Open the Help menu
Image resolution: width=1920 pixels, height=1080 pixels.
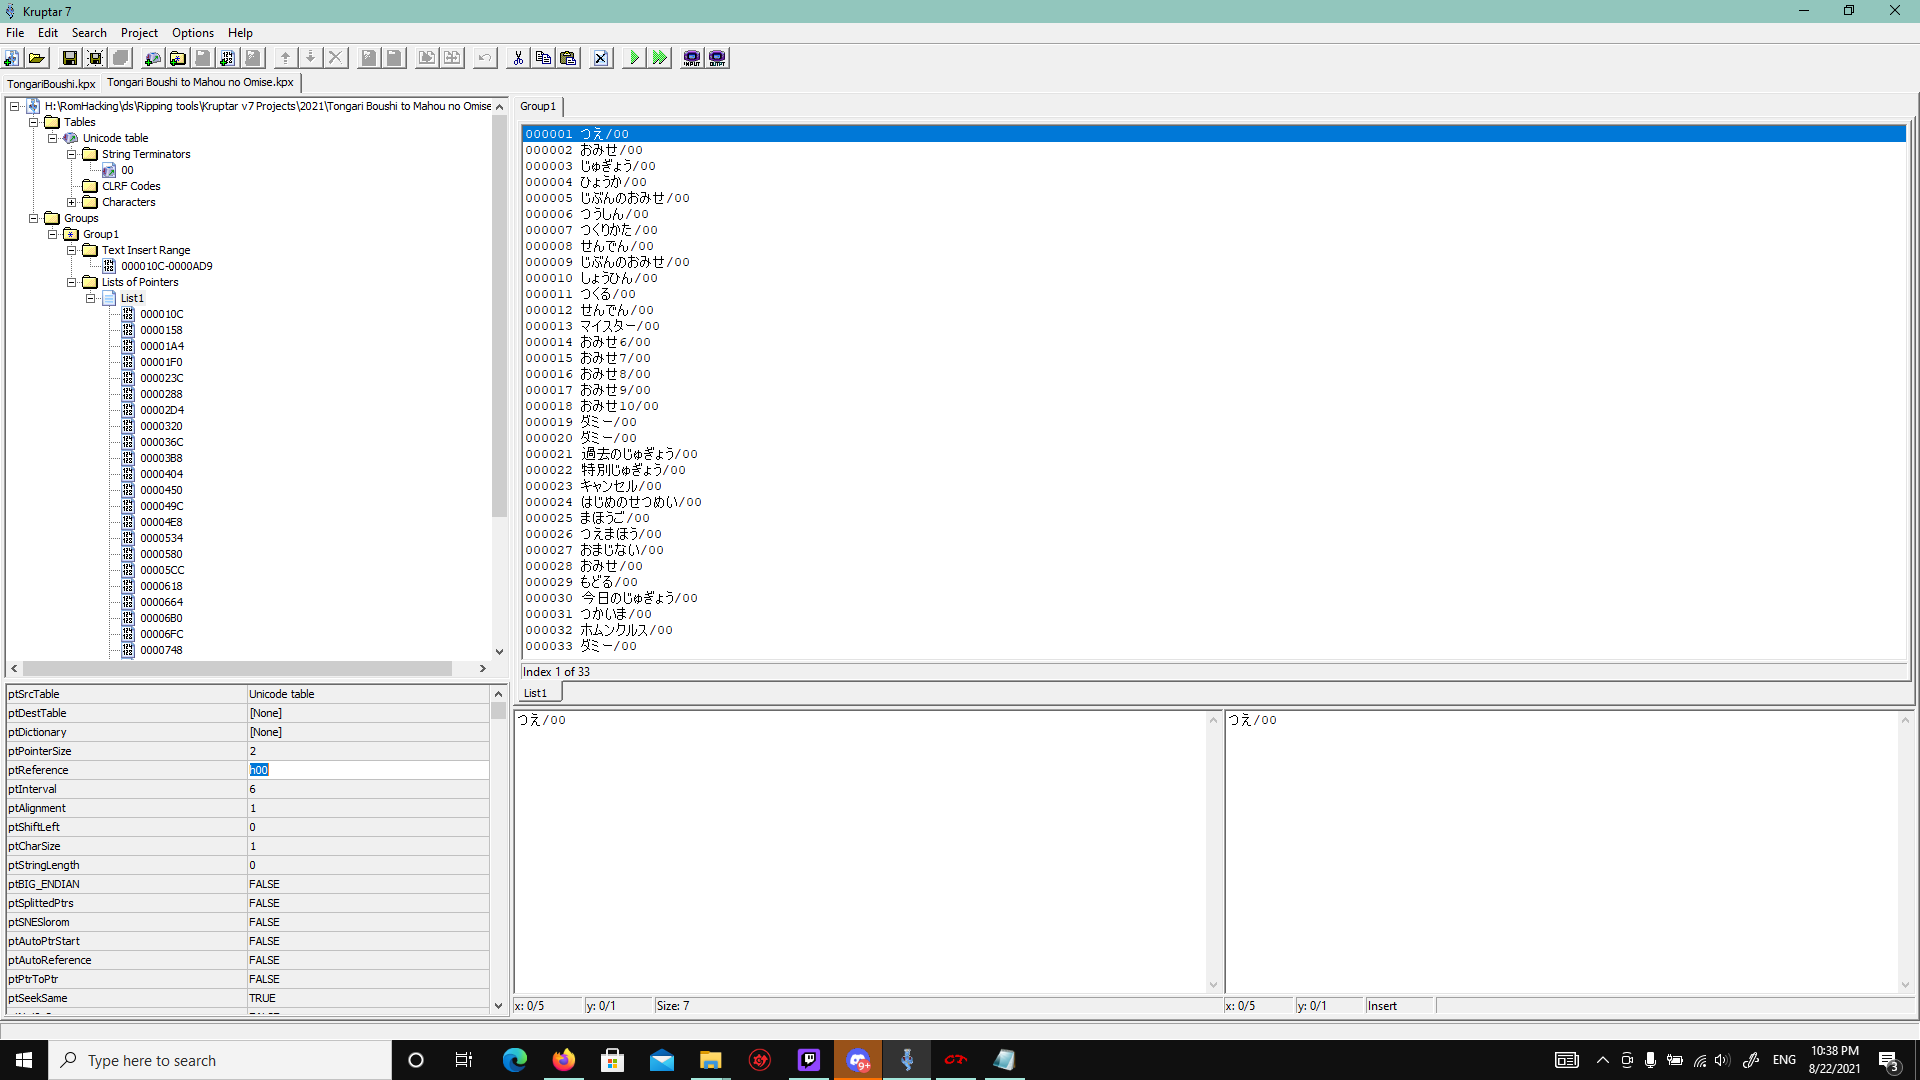pyautogui.click(x=240, y=33)
